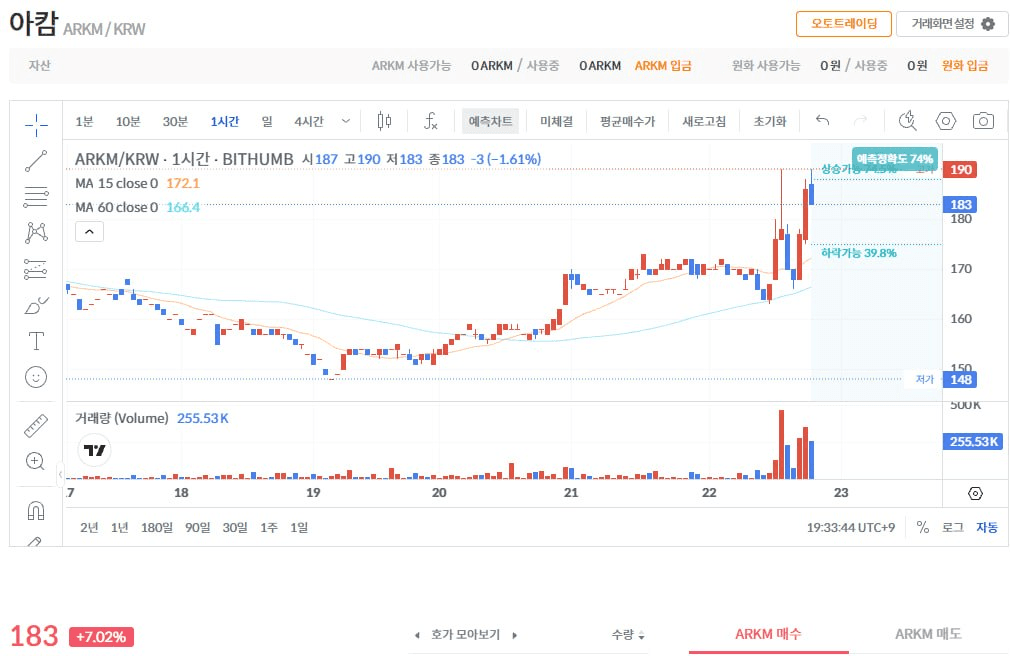Click left arrow beside 호가 모아보기
The image size is (1010, 656).
(417, 635)
